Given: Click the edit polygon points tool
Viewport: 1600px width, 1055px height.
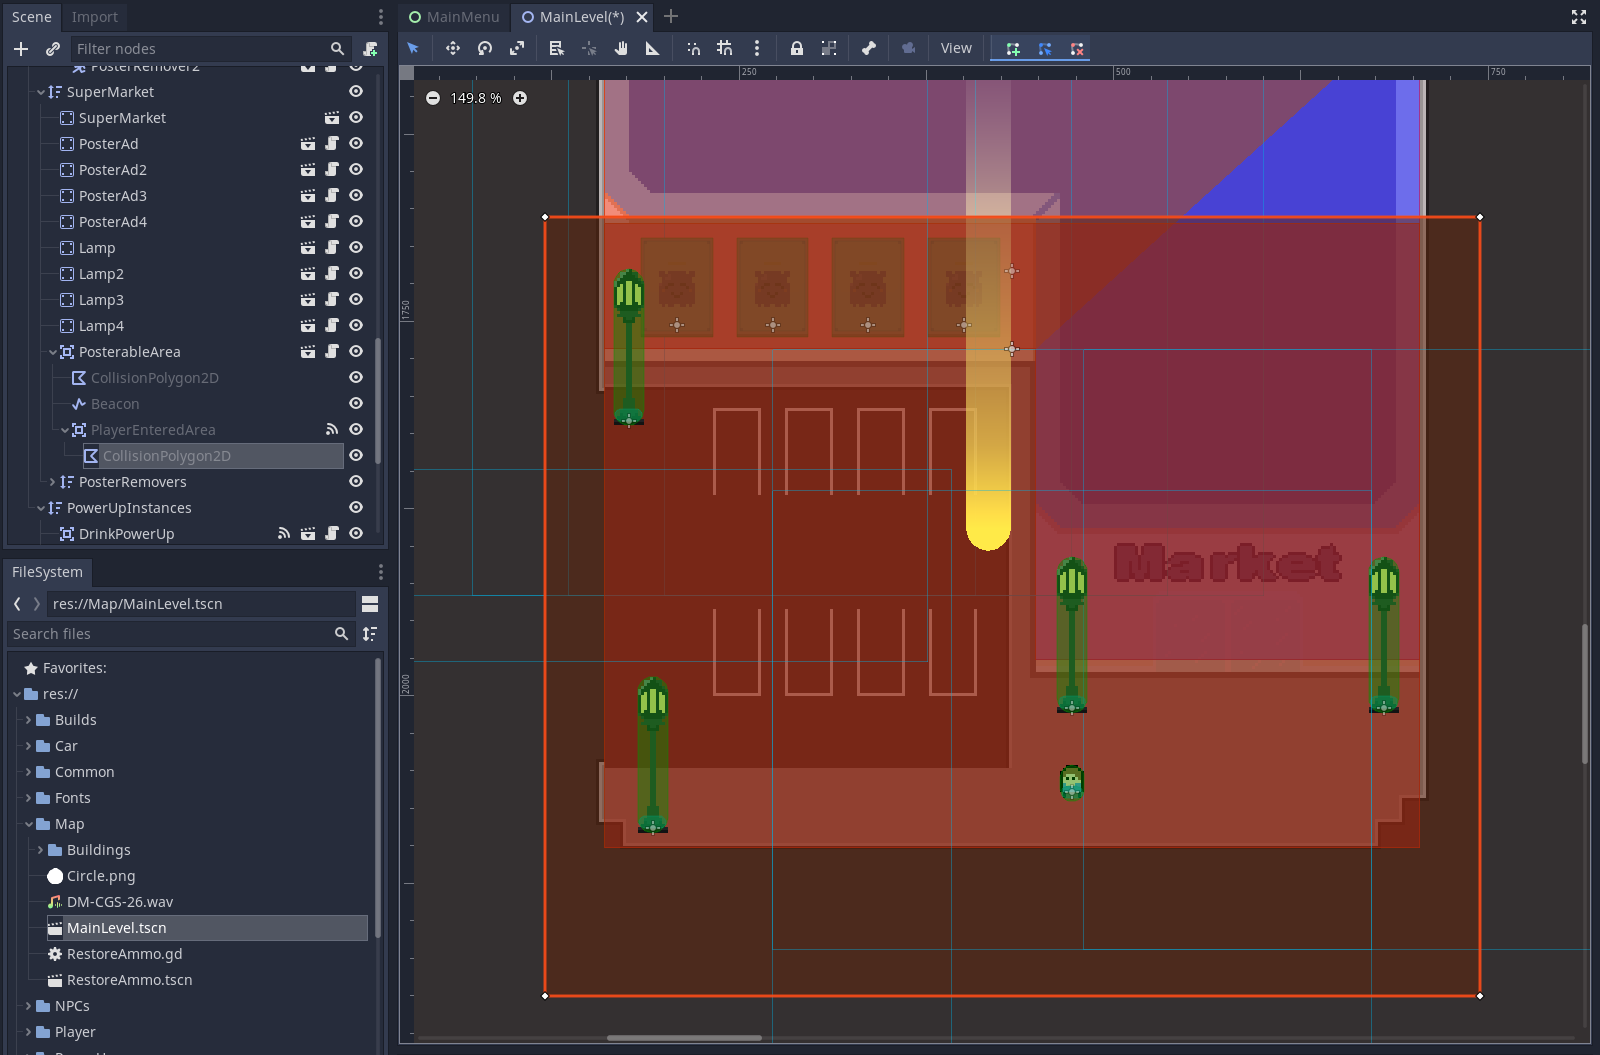Looking at the screenshot, I should (1045, 48).
